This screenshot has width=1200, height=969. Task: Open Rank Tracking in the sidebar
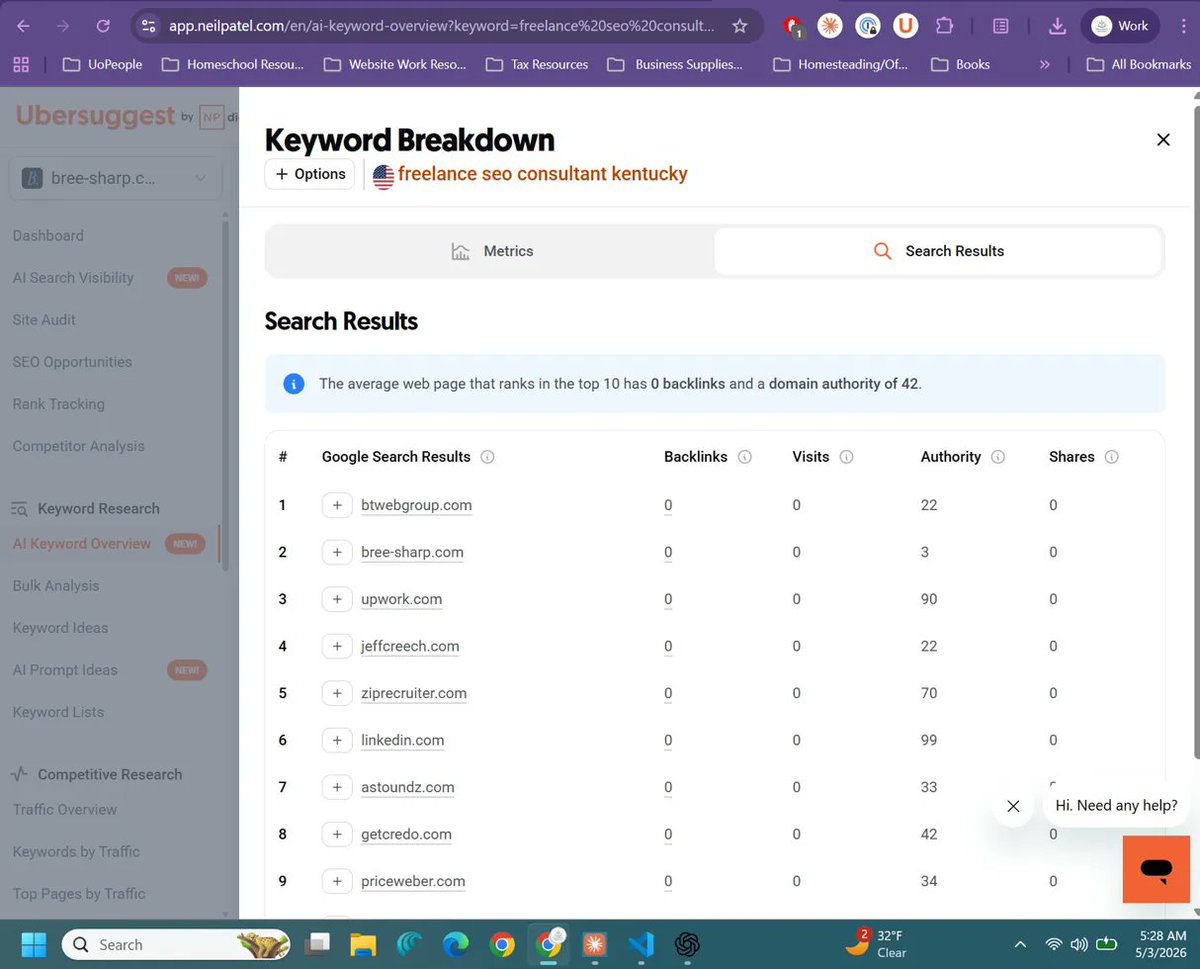point(58,404)
